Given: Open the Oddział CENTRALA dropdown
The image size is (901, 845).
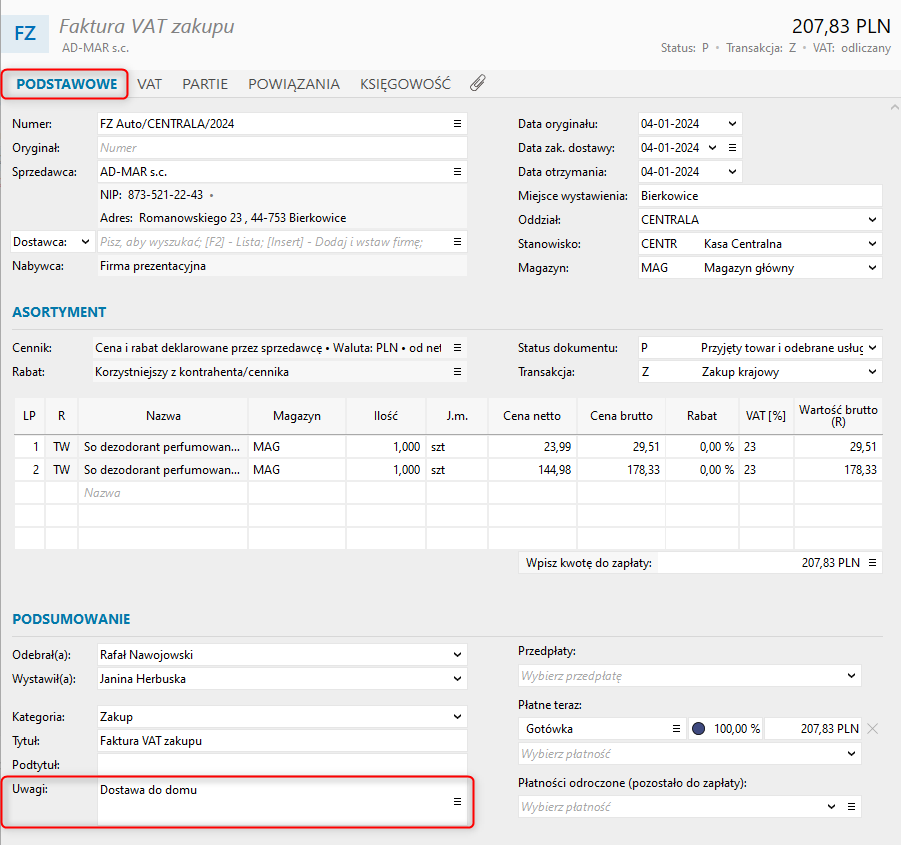Looking at the screenshot, I should [x=872, y=220].
